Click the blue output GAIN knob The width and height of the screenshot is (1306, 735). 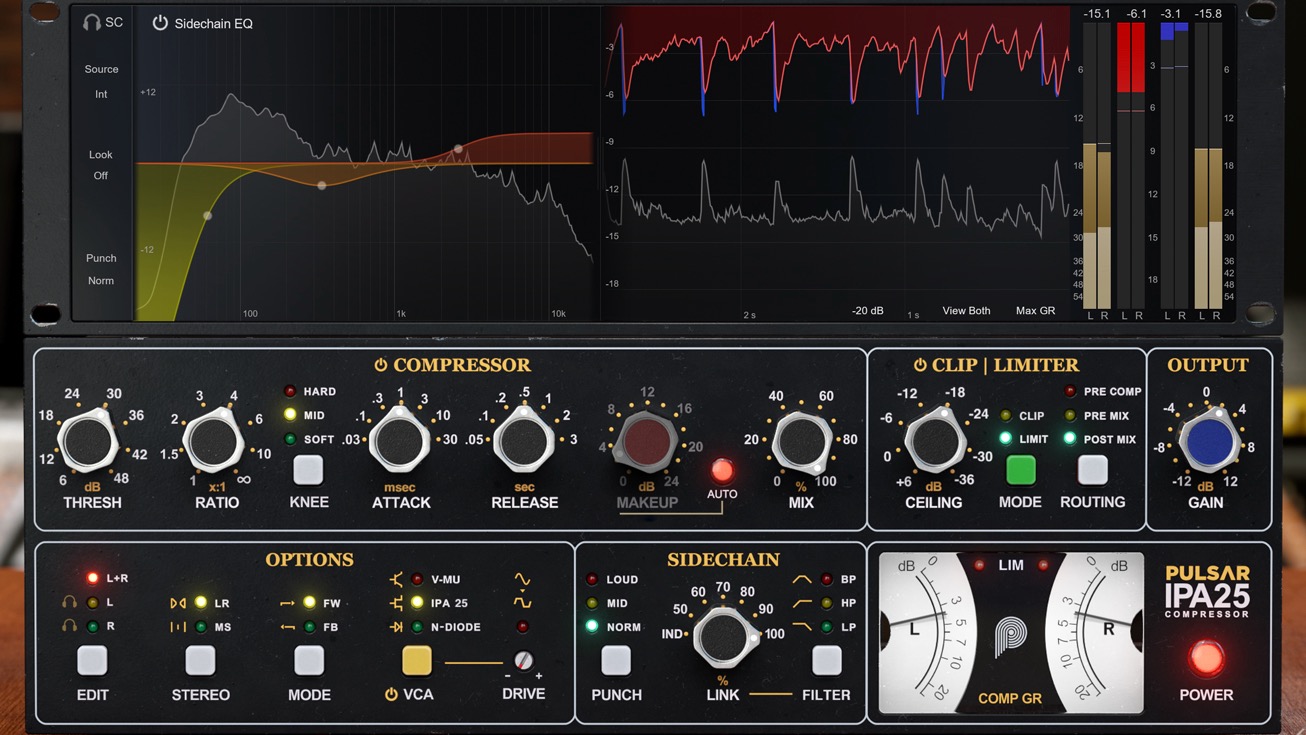(x=1208, y=440)
